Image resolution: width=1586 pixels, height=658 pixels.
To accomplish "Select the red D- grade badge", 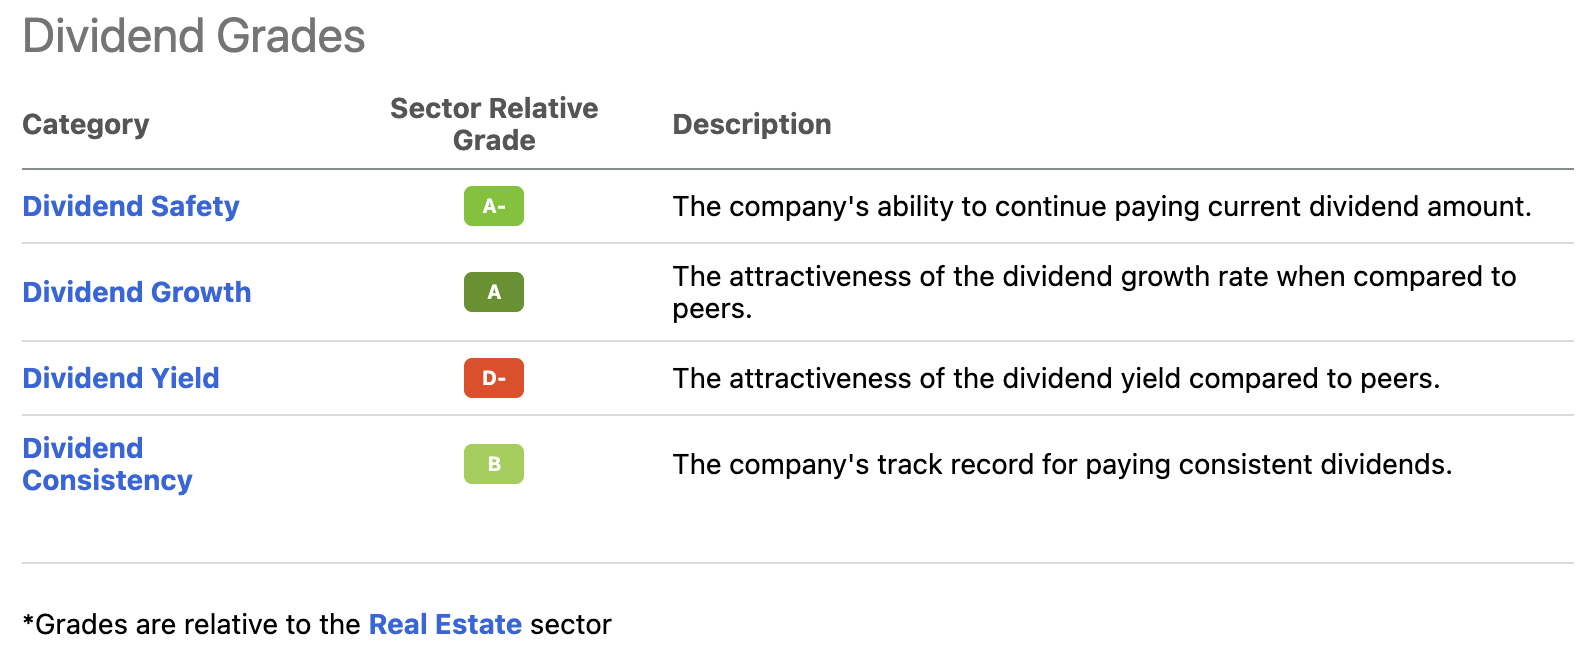I will pos(494,378).
